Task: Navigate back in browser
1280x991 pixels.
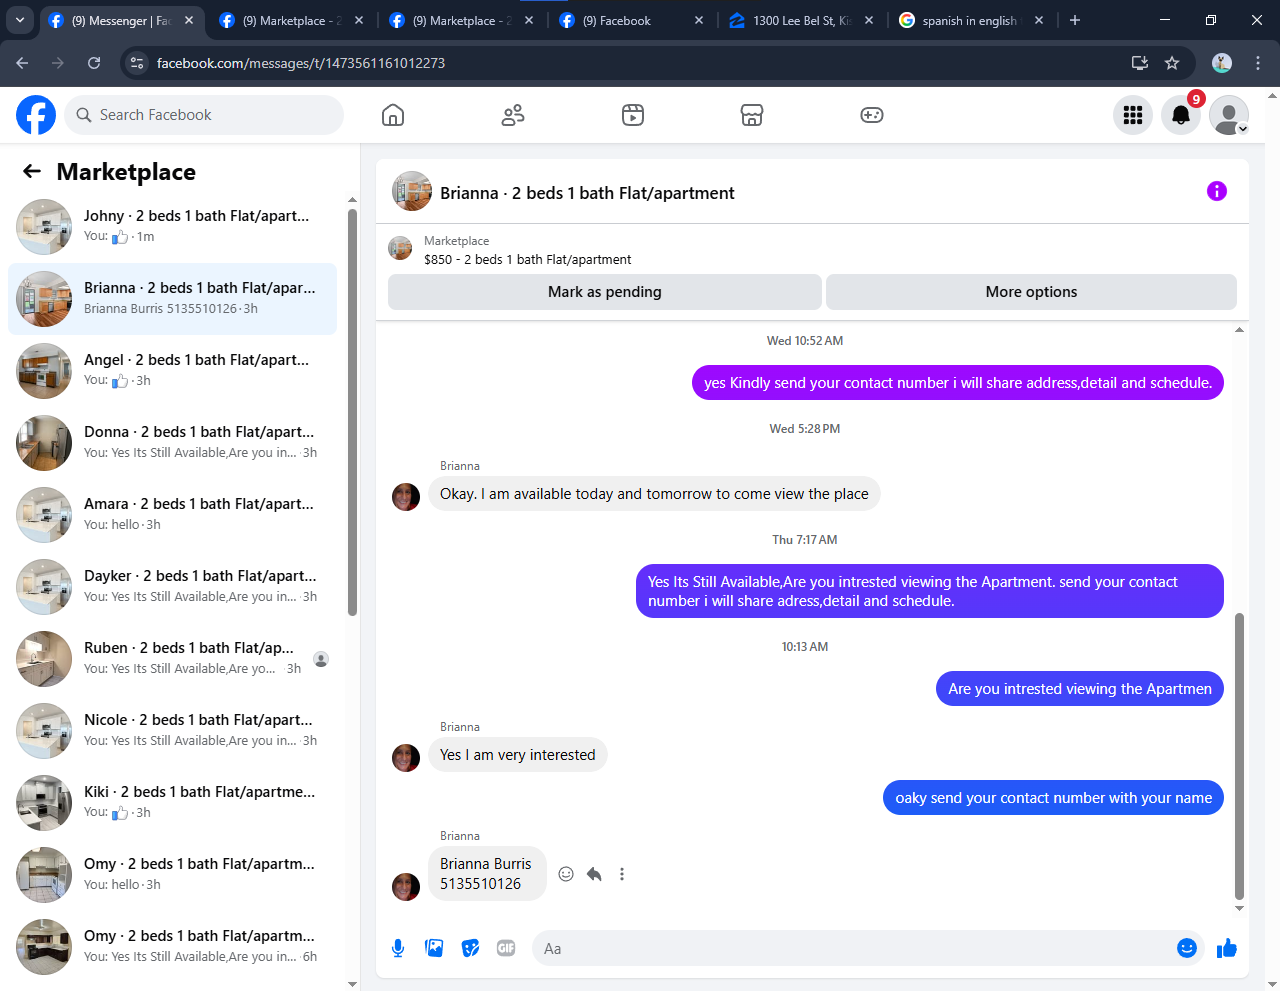Action: 22,63
